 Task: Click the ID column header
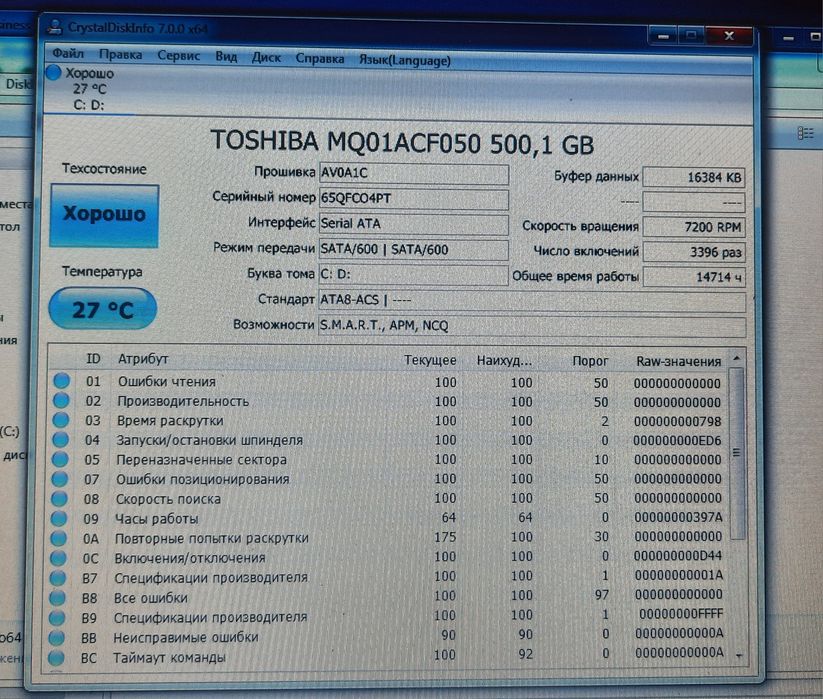[93, 358]
